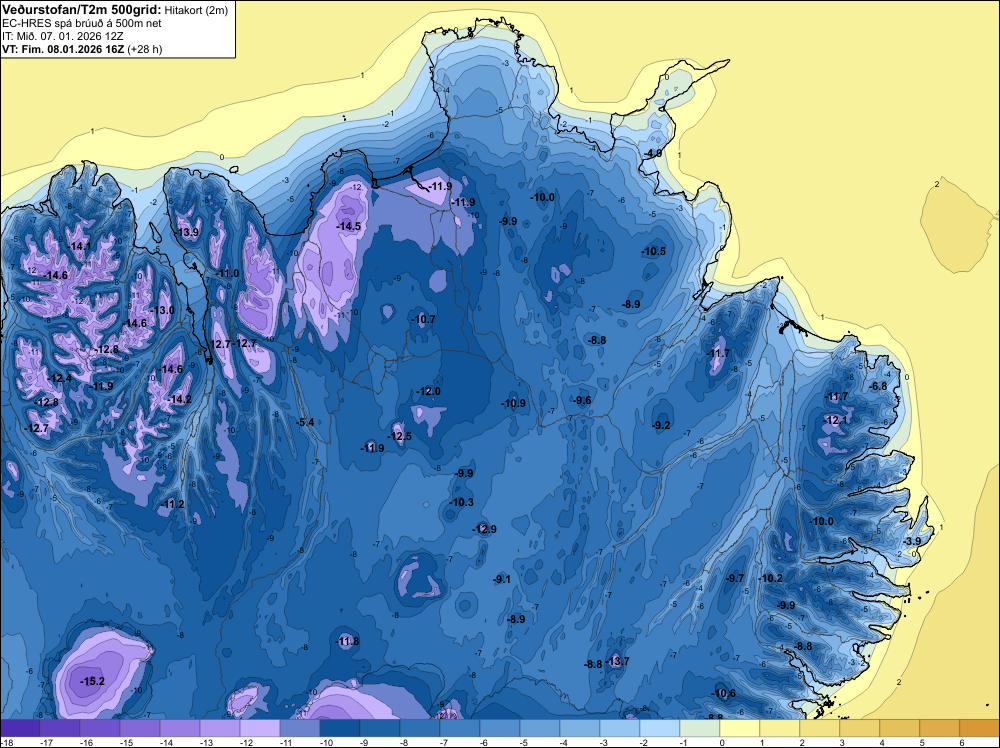The width and height of the screenshot is (1000, 748).
Task: Click the -18 label on the legend
Action: [8, 742]
